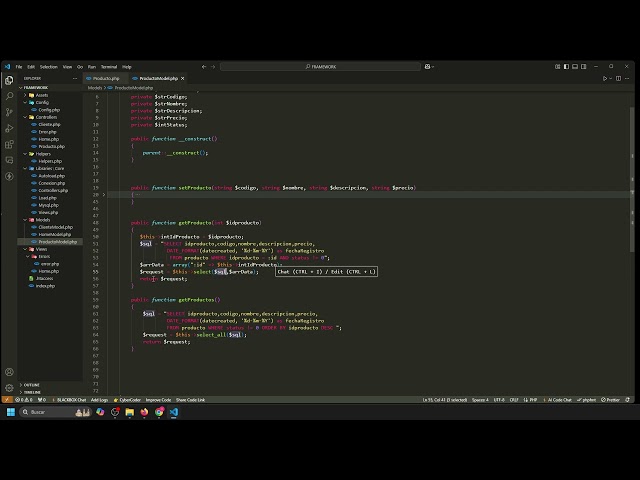Open the Terminal menu

[109, 67]
